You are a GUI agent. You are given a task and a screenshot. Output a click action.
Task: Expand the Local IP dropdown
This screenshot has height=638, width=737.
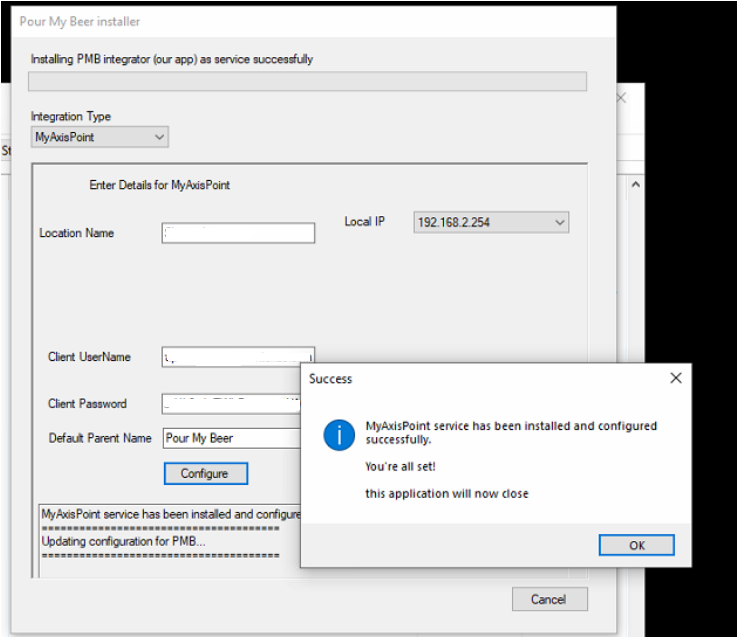pyautogui.click(x=491, y=222)
